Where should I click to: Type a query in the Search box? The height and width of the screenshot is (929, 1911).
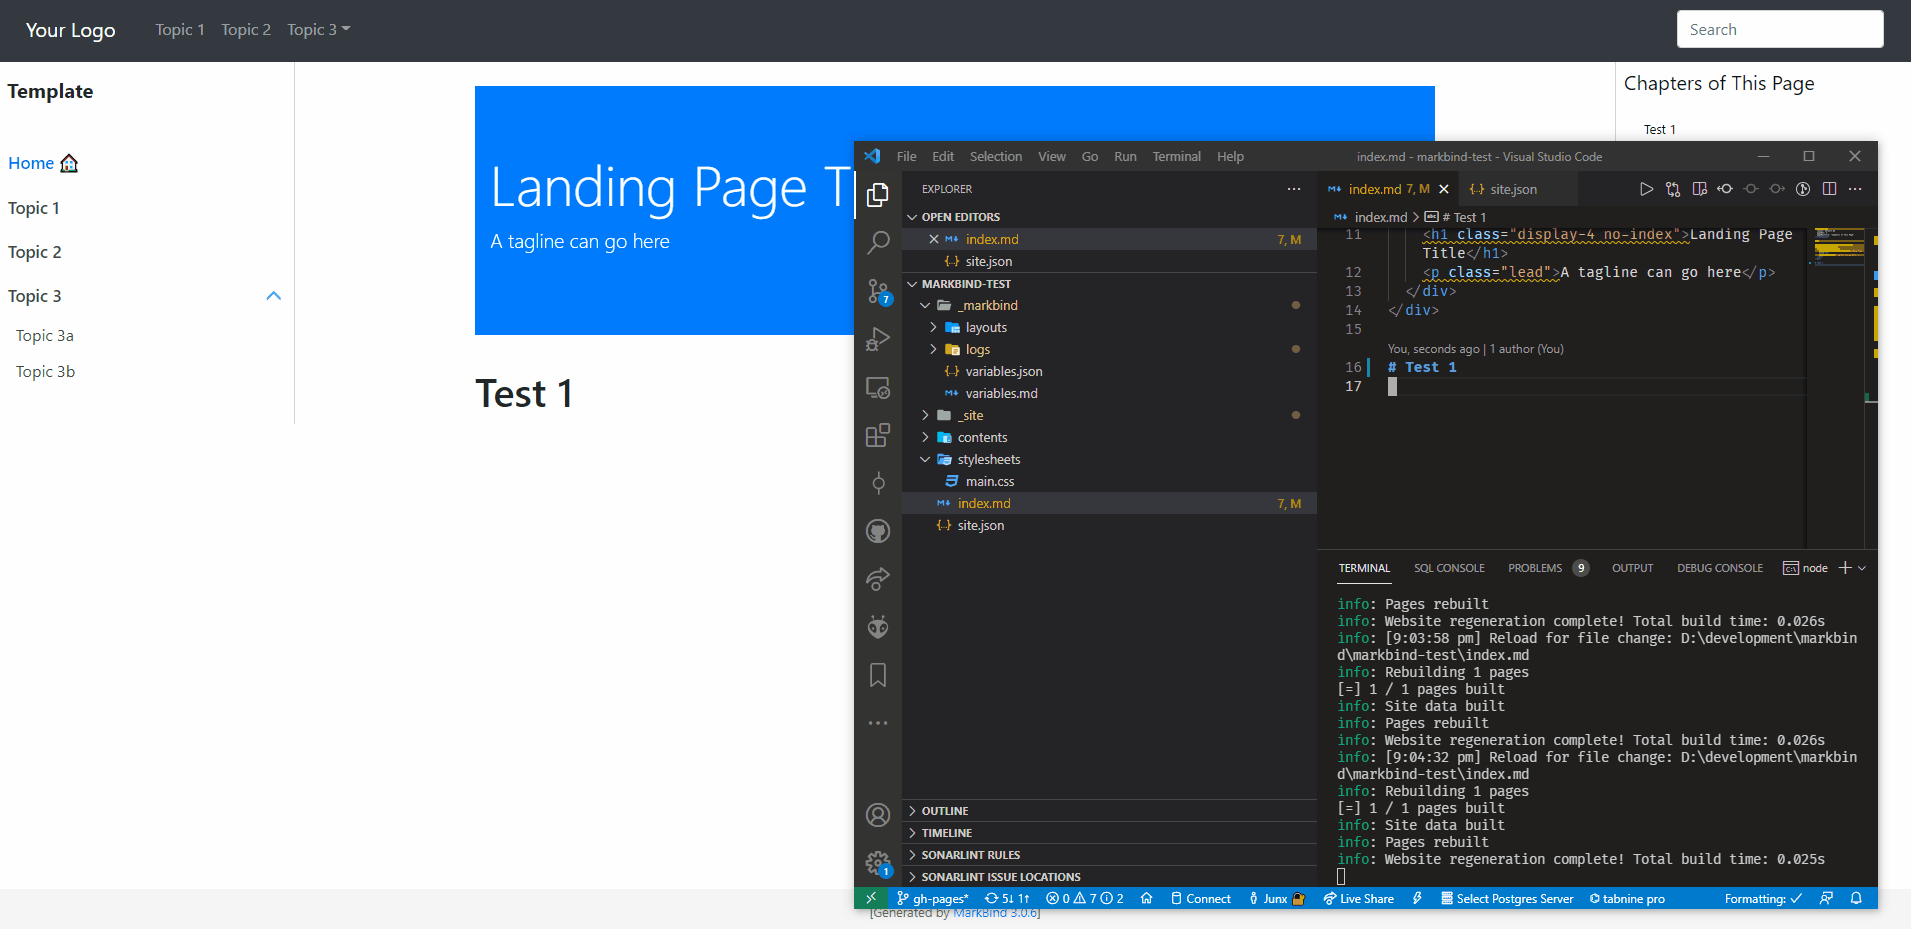[x=1779, y=29]
